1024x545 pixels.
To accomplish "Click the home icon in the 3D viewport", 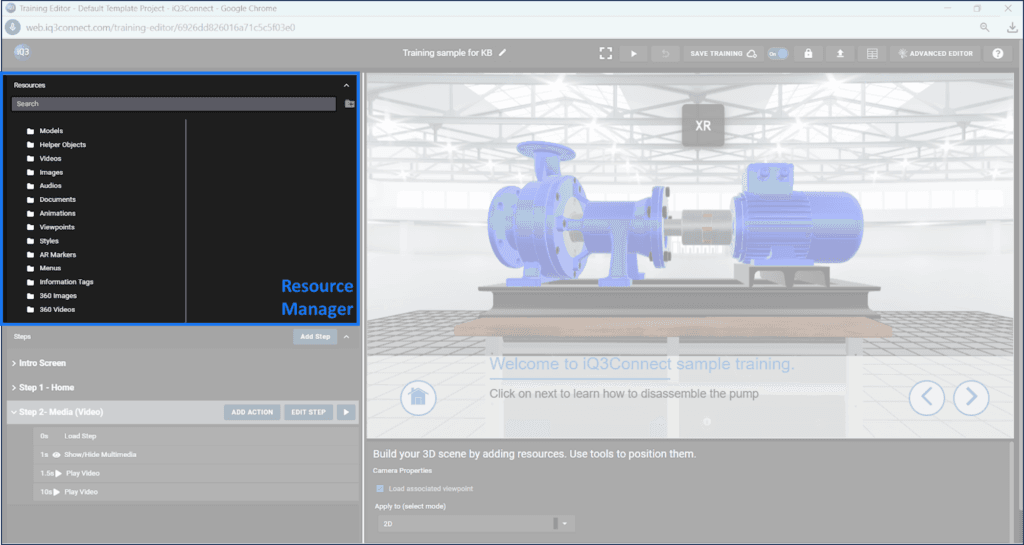I will point(418,397).
